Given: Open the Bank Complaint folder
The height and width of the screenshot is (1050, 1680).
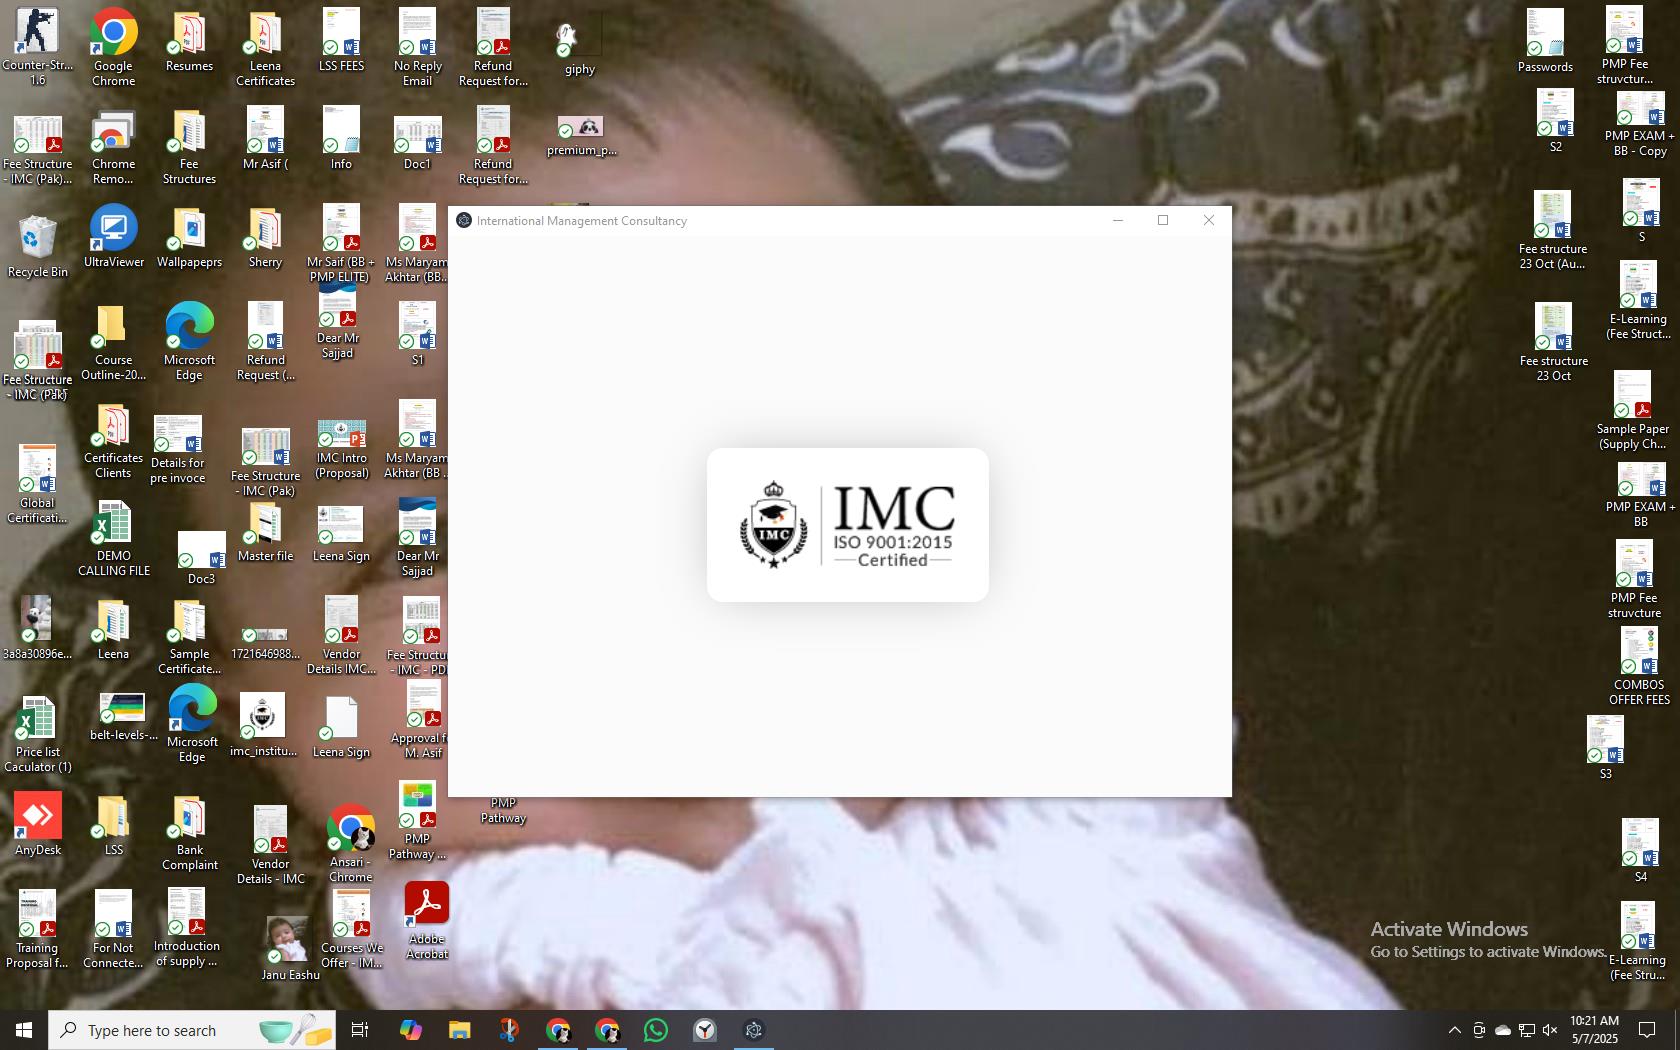Looking at the screenshot, I should coord(189,832).
